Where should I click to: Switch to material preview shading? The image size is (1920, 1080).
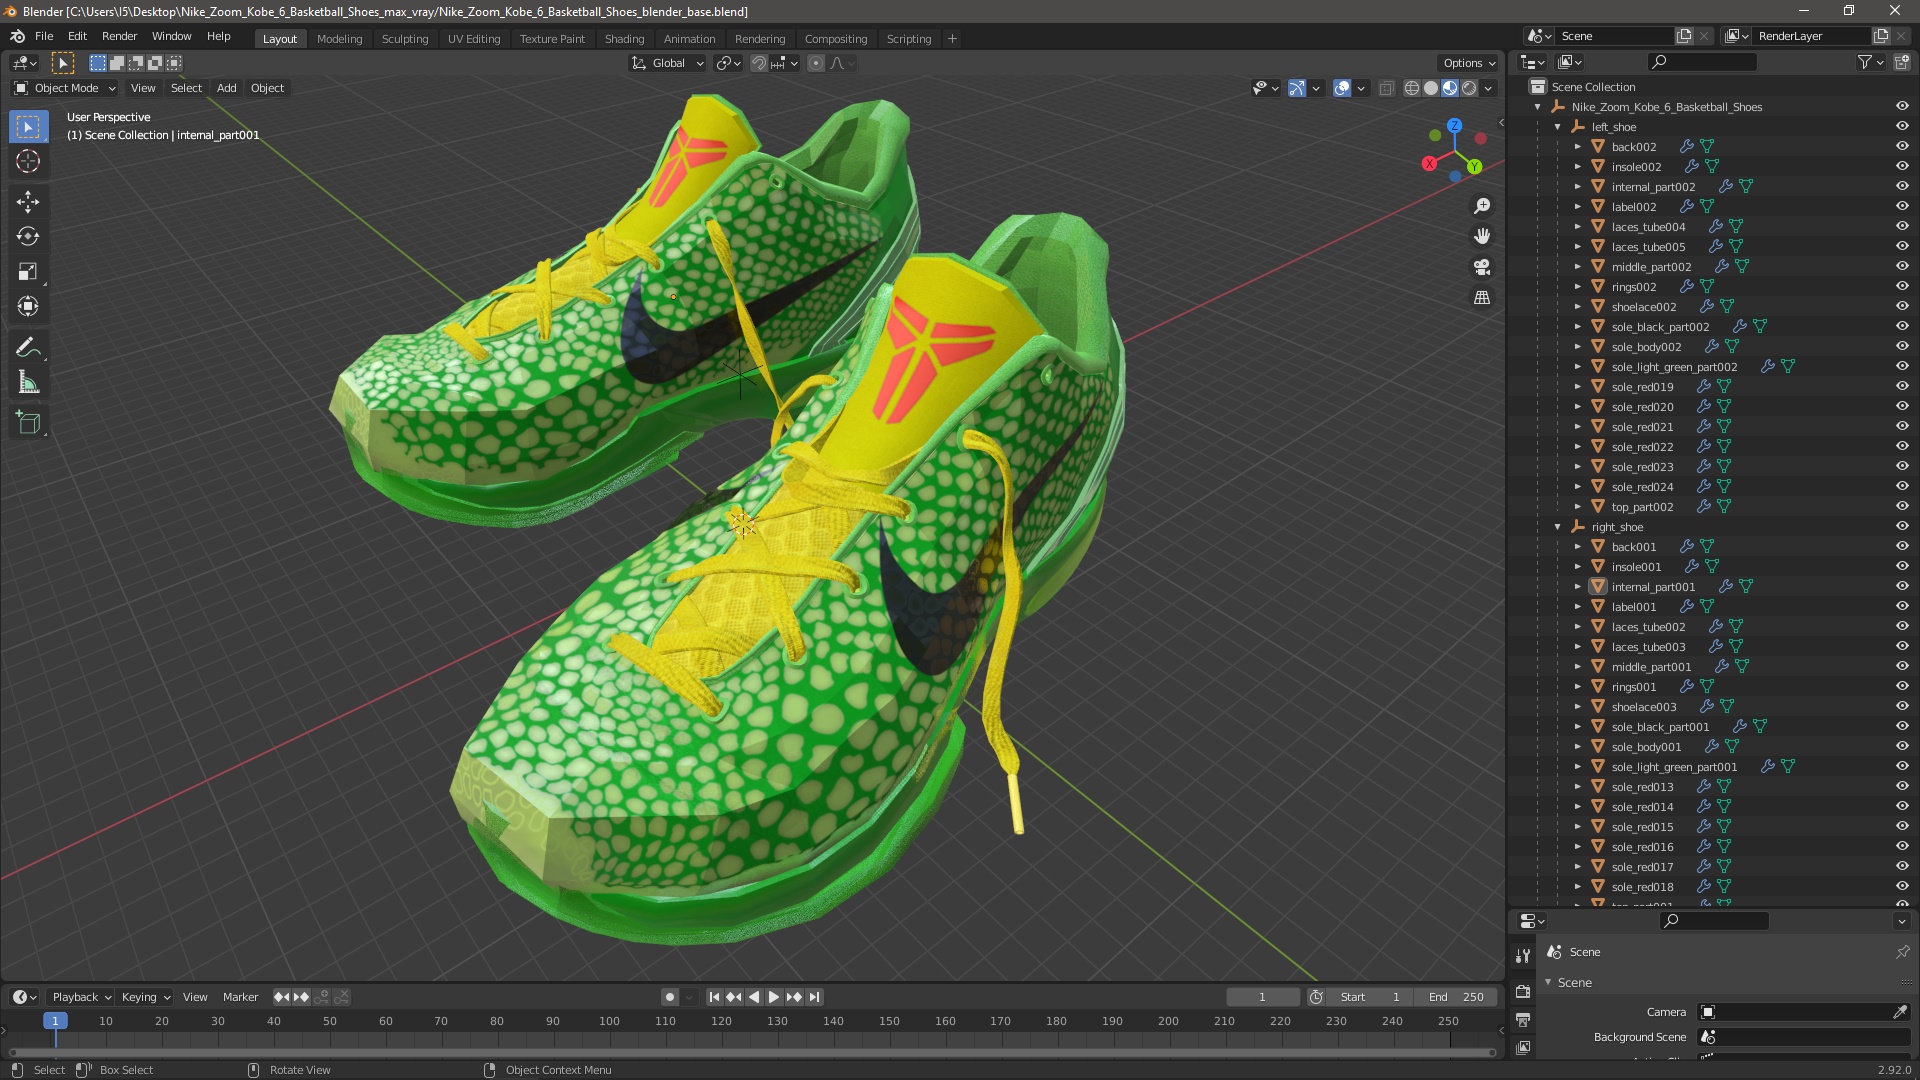point(1450,88)
